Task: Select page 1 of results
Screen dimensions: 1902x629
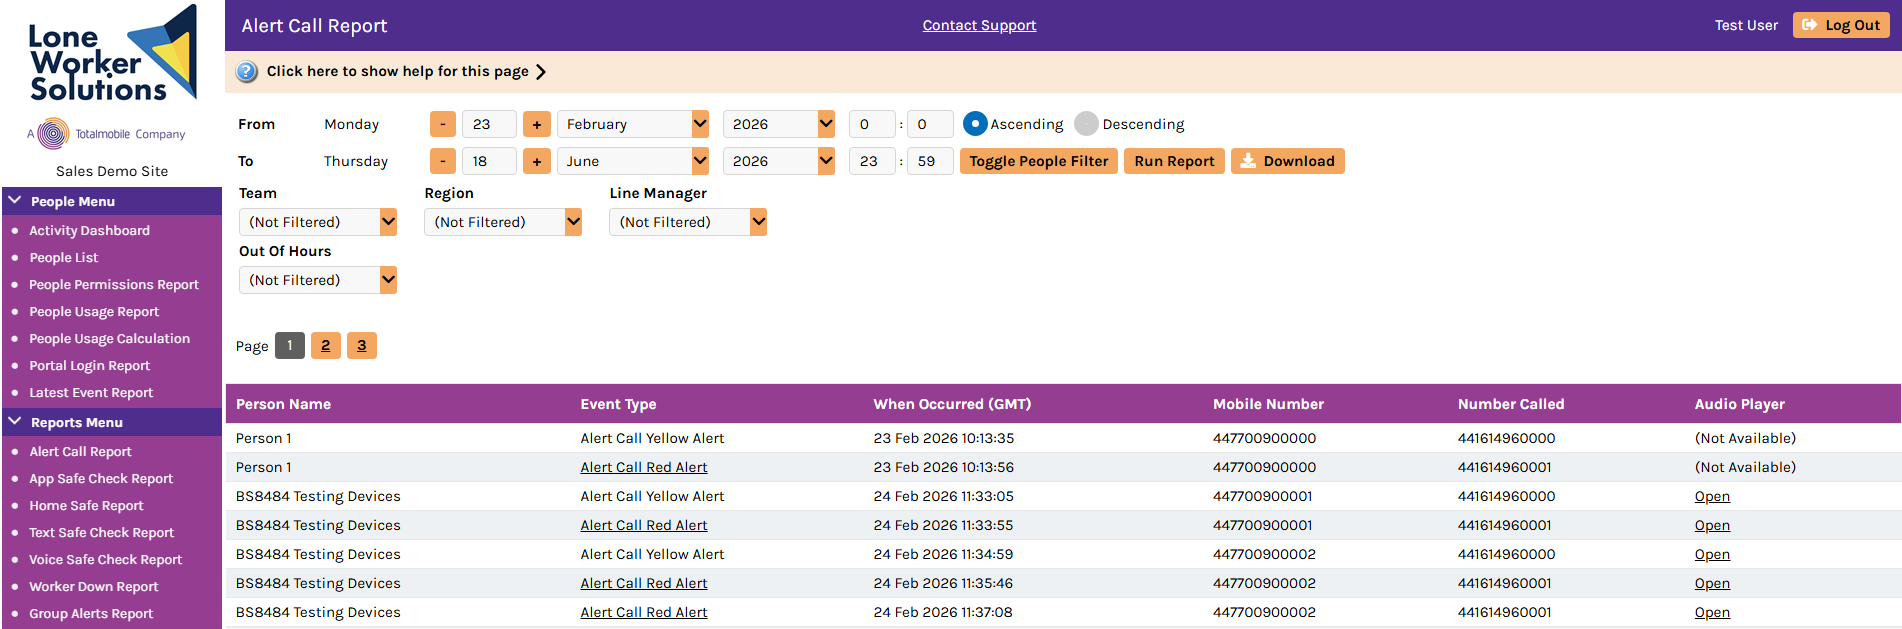Action: (290, 345)
